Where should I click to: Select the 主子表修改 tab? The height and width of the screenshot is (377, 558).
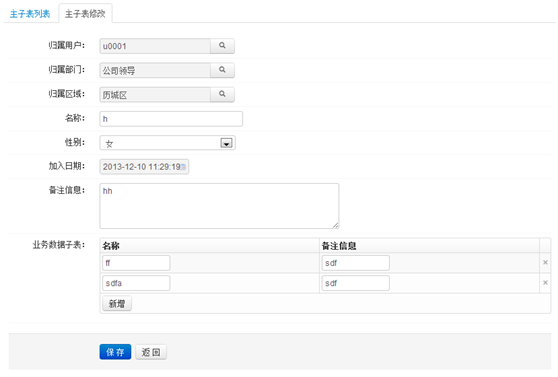click(x=85, y=14)
